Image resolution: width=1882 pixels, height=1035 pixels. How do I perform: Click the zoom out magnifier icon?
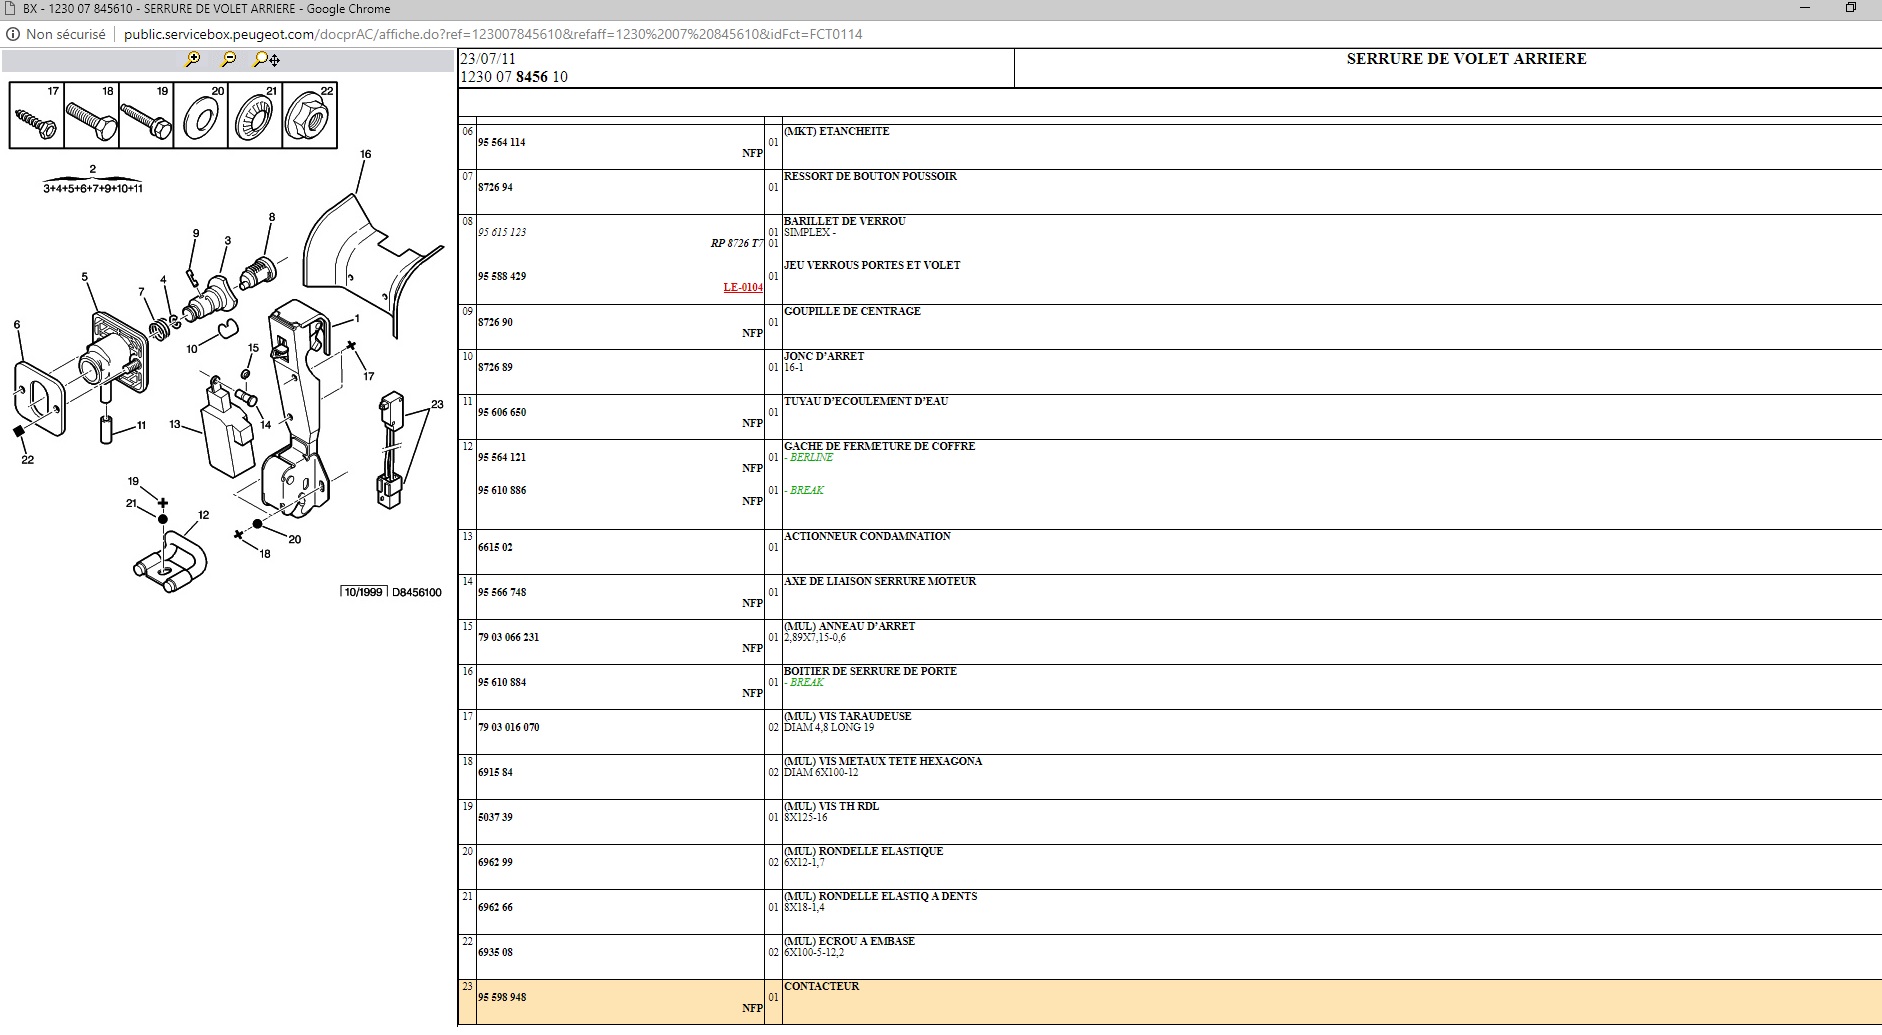point(228,59)
